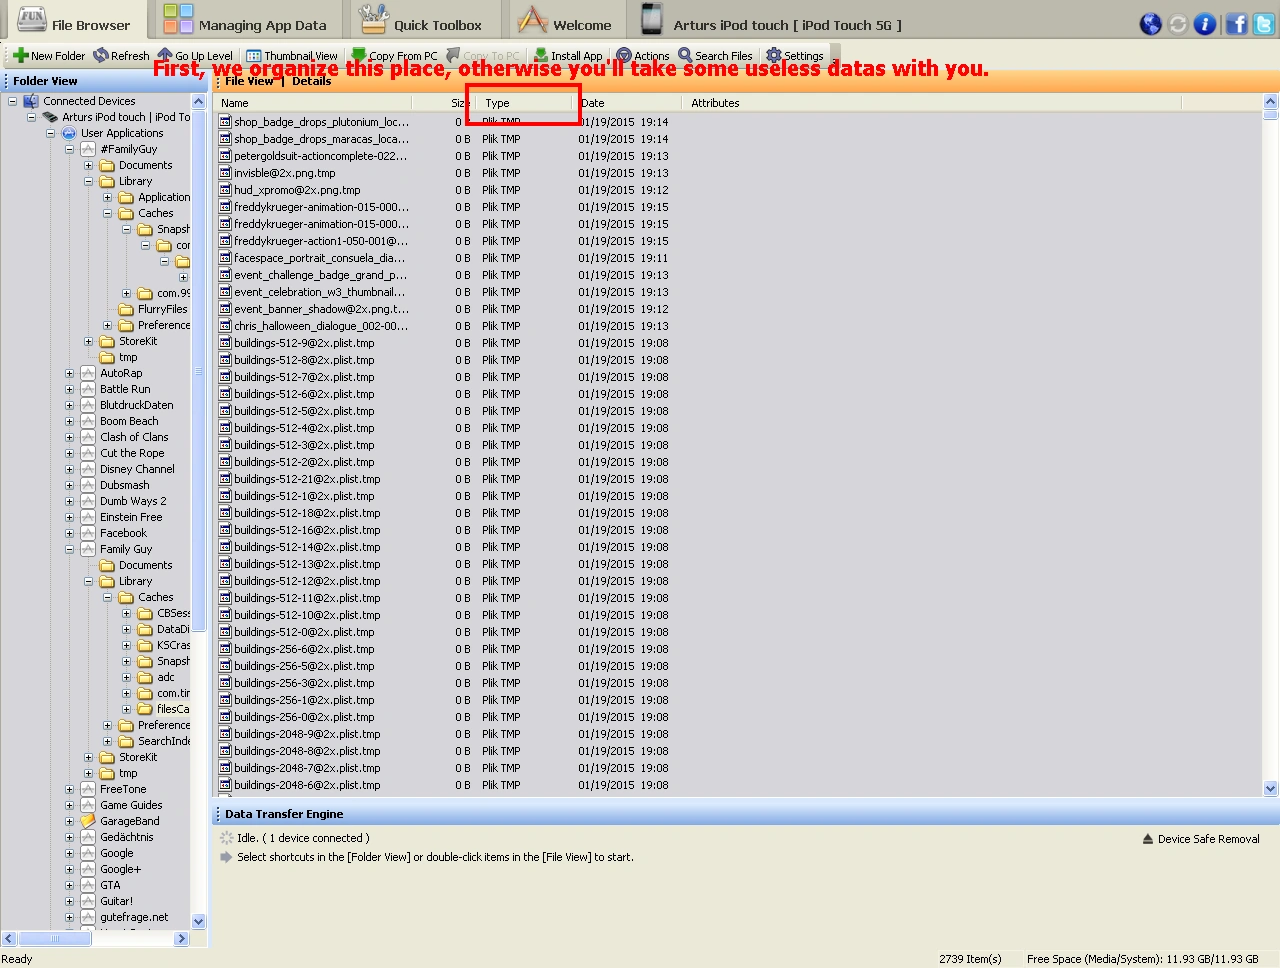Collapse the Connected Devices tree node
Screen dimensions: 1280x968
coord(13,101)
